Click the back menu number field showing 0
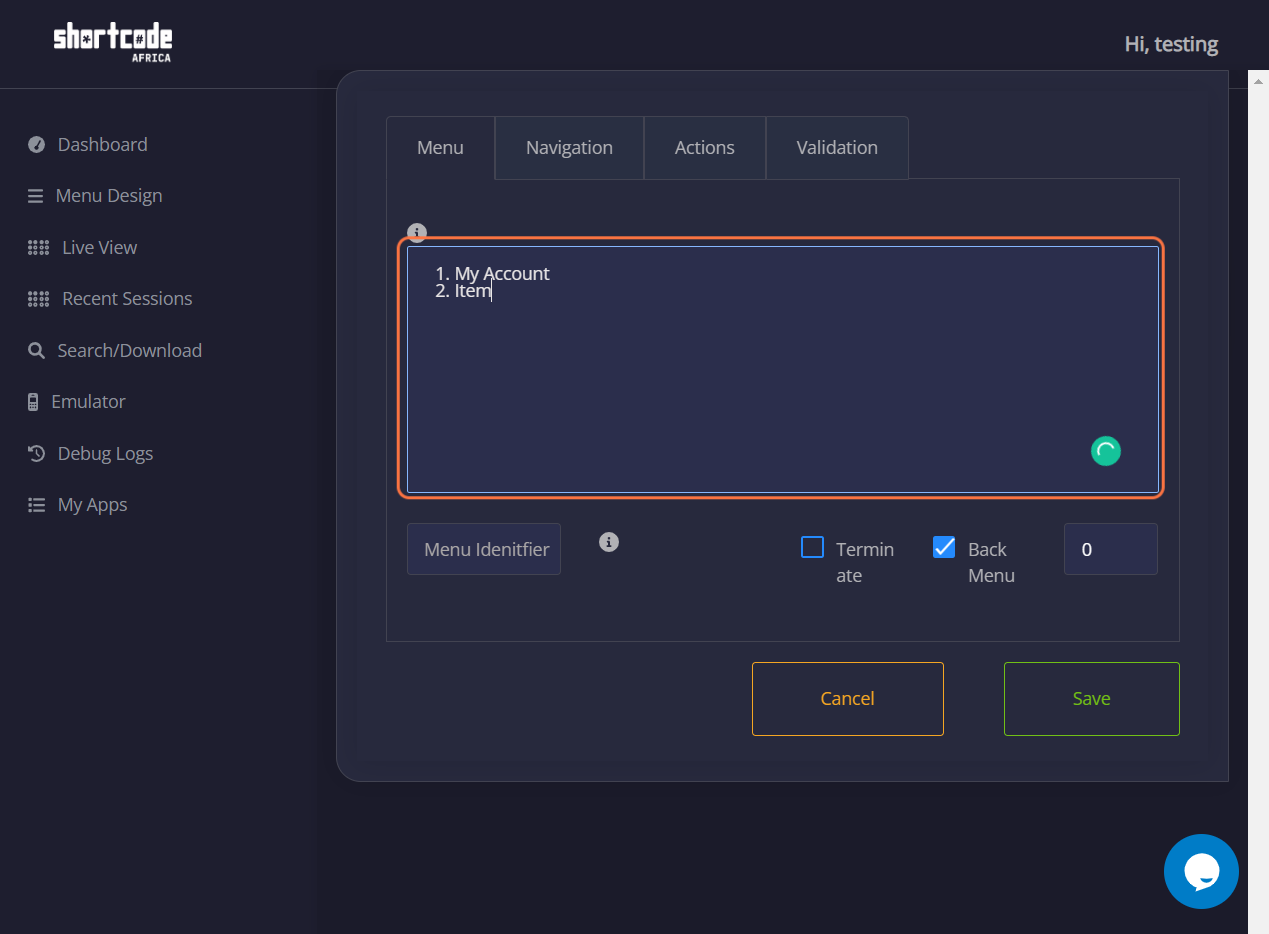The width and height of the screenshot is (1269, 934). [x=1110, y=549]
